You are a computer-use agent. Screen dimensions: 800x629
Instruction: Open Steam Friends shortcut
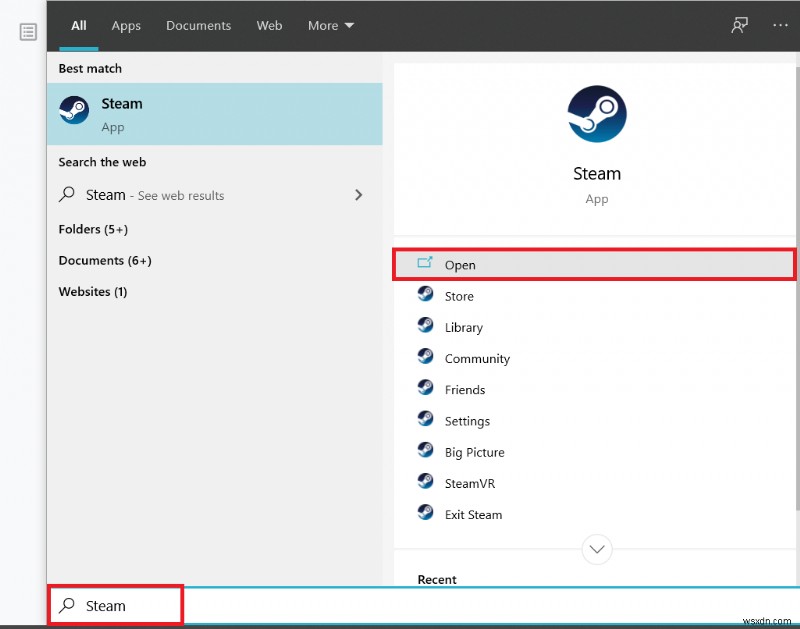point(594,390)
